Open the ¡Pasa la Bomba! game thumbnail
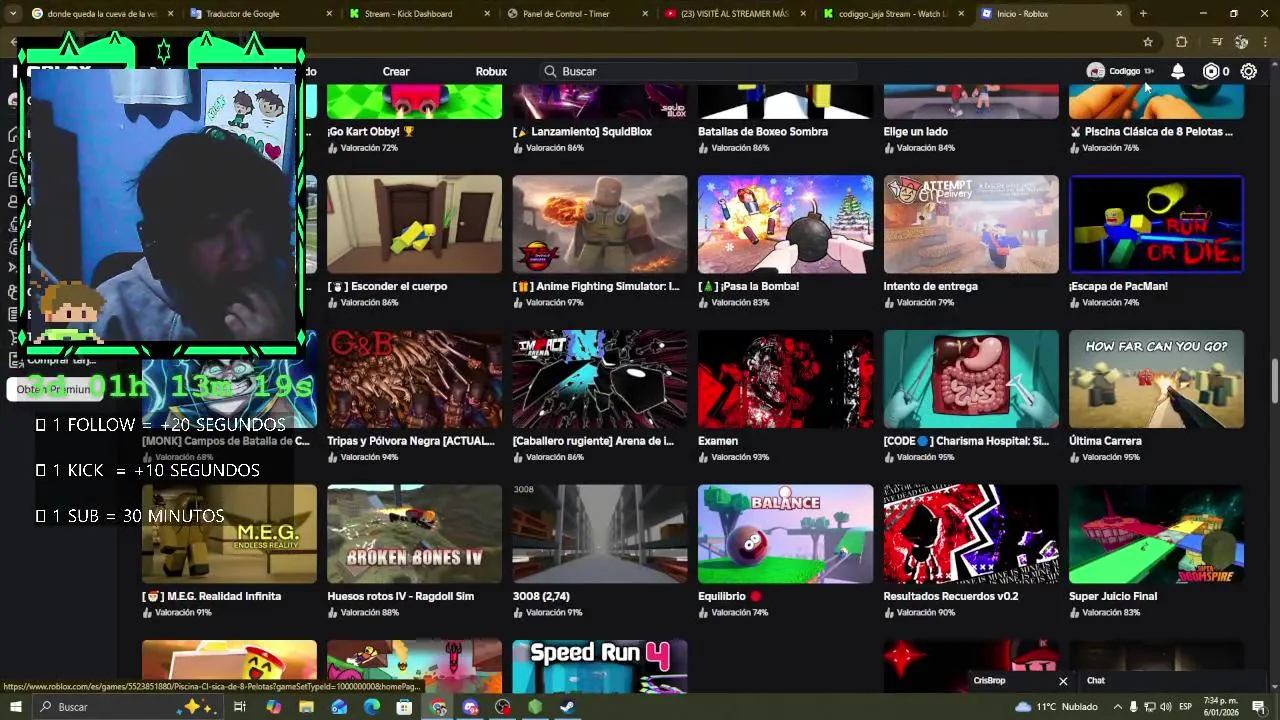This screenshot has width=1280, height=720. point(785,224)
